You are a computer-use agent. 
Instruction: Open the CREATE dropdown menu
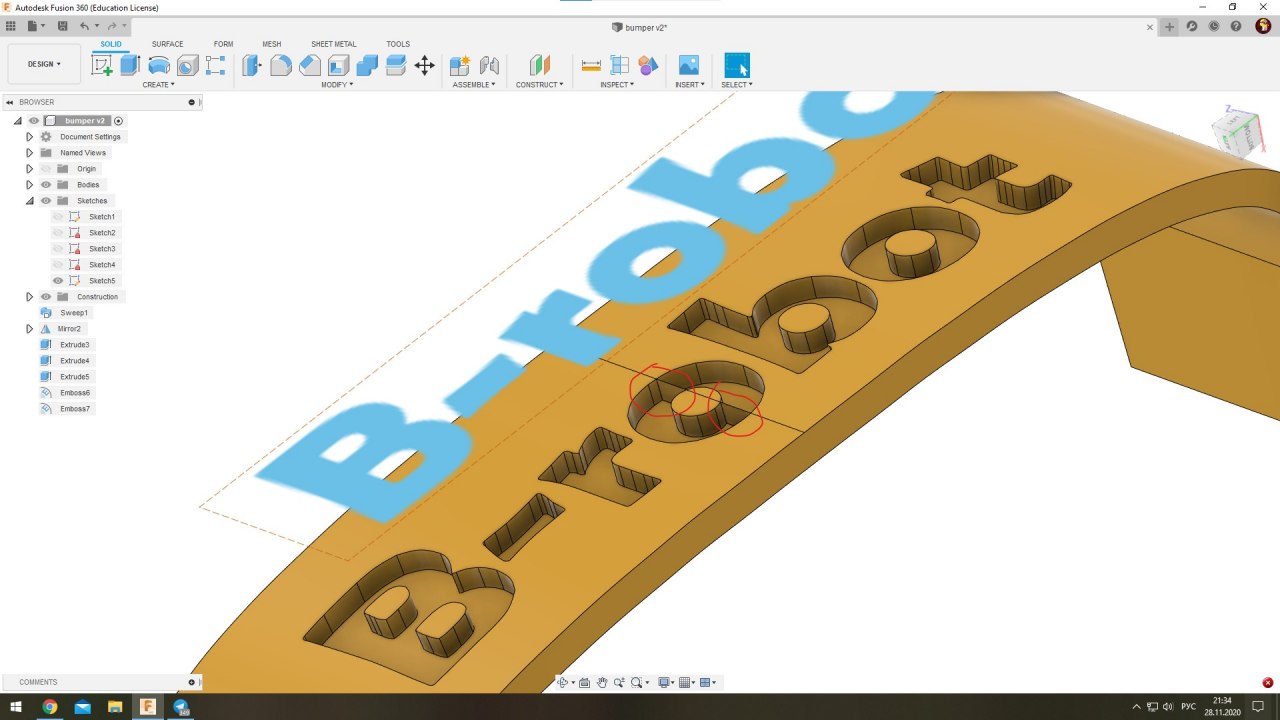pyautogui.click(x=158, y=85)
